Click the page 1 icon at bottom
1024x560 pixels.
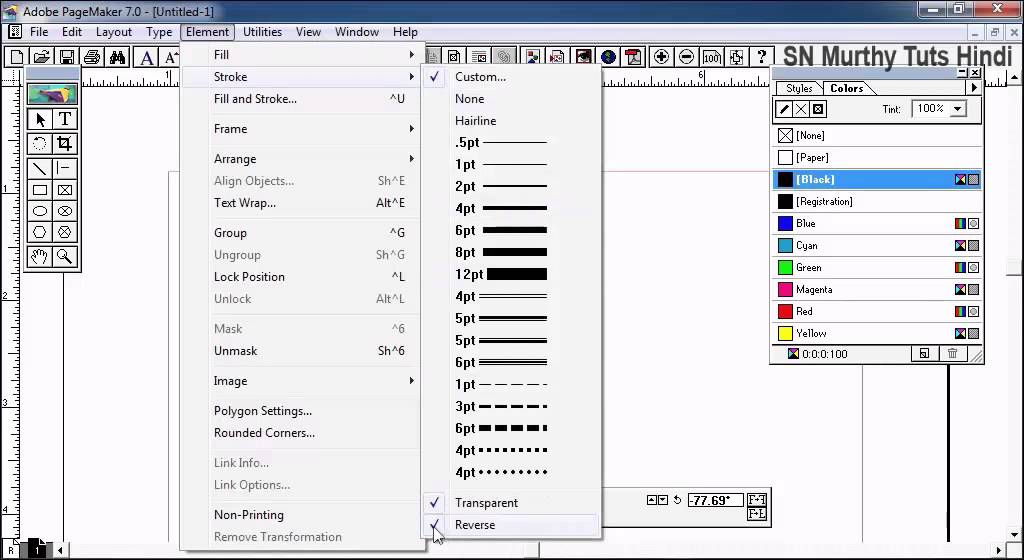tap(37, 549)
